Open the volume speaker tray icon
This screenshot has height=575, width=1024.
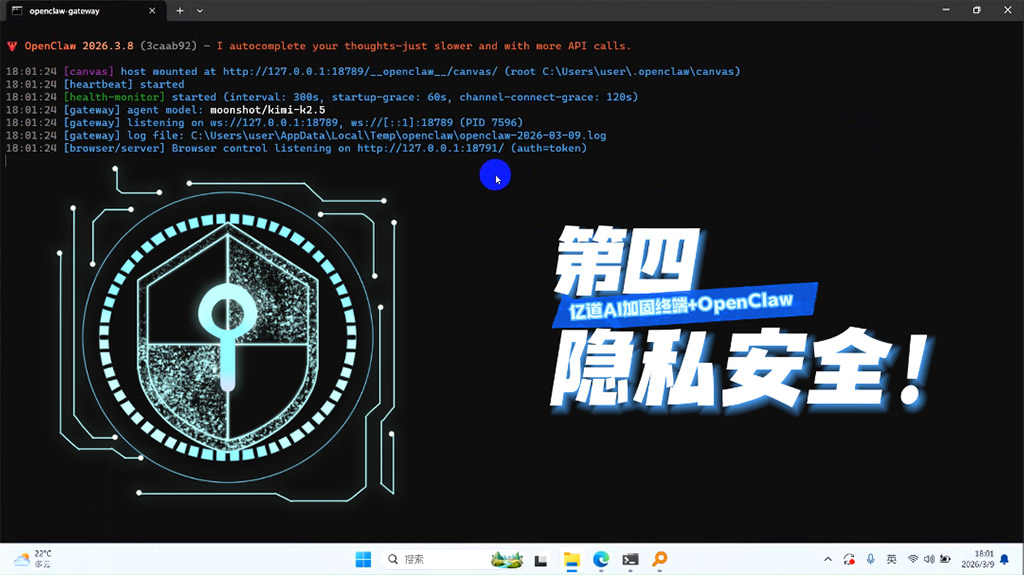point(929,559)
